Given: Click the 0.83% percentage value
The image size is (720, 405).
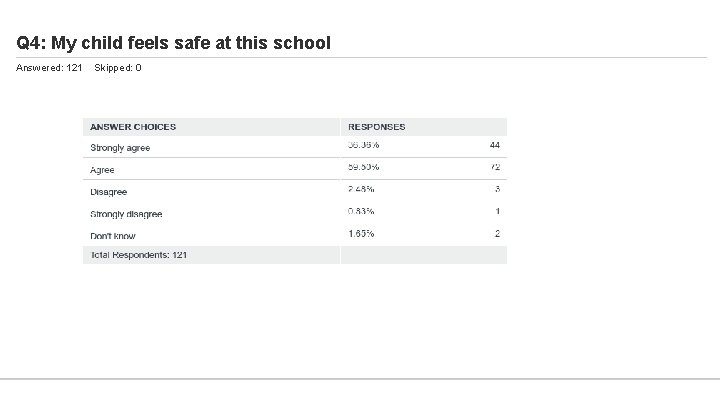Looking at the screenshot, I should [361, 211].
